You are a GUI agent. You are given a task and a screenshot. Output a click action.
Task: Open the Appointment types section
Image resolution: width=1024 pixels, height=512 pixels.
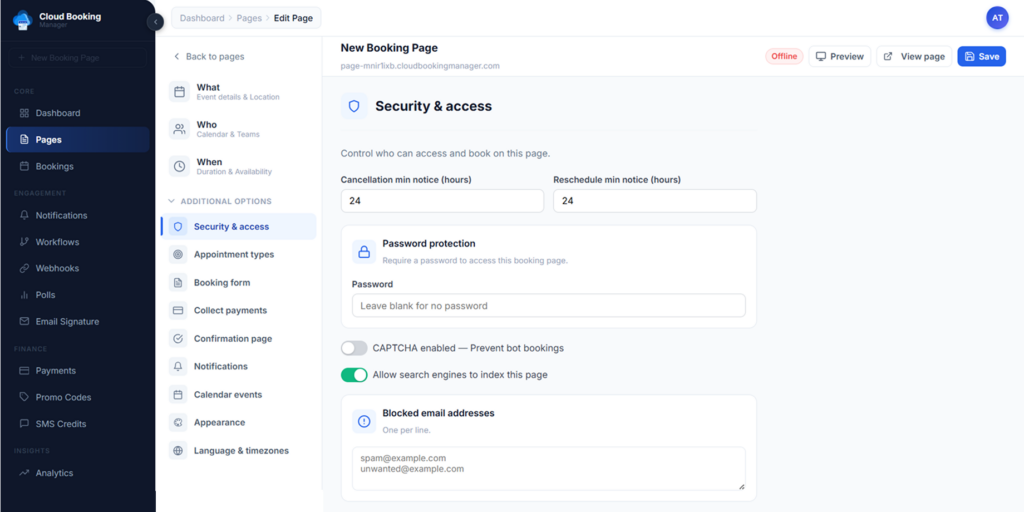(x=233, y=255)
